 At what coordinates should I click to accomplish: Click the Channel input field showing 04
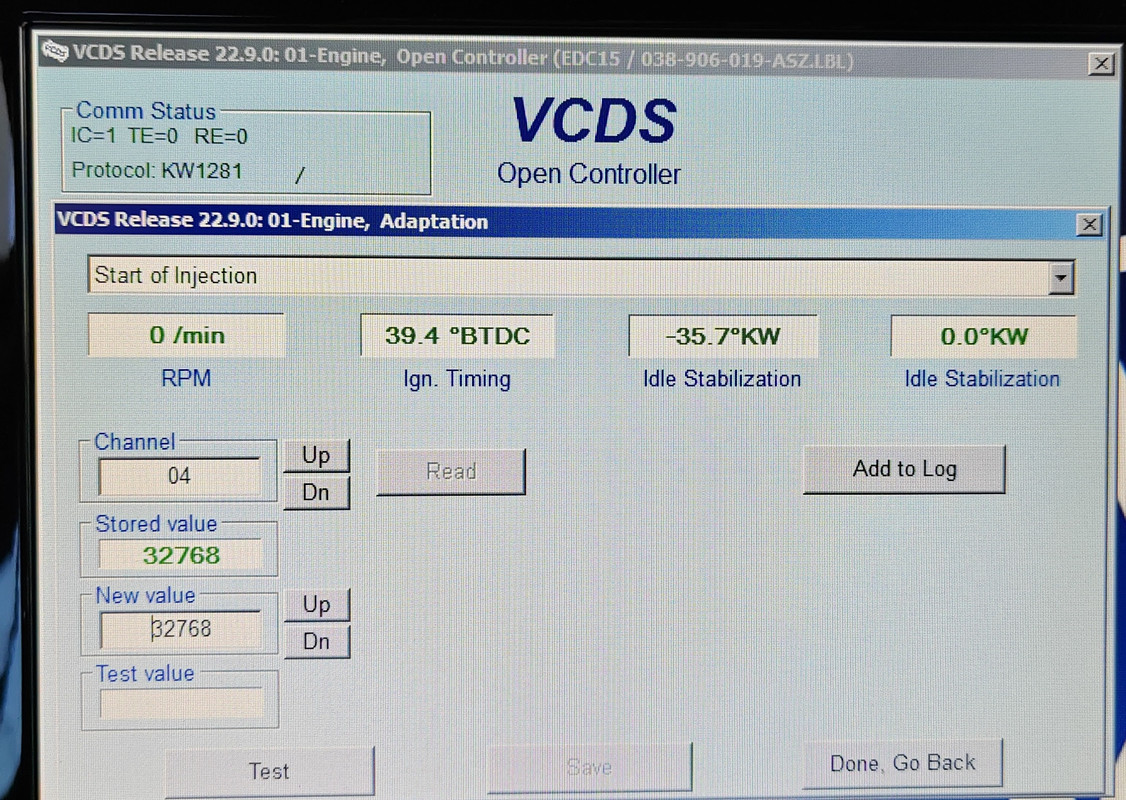(180, 476)
